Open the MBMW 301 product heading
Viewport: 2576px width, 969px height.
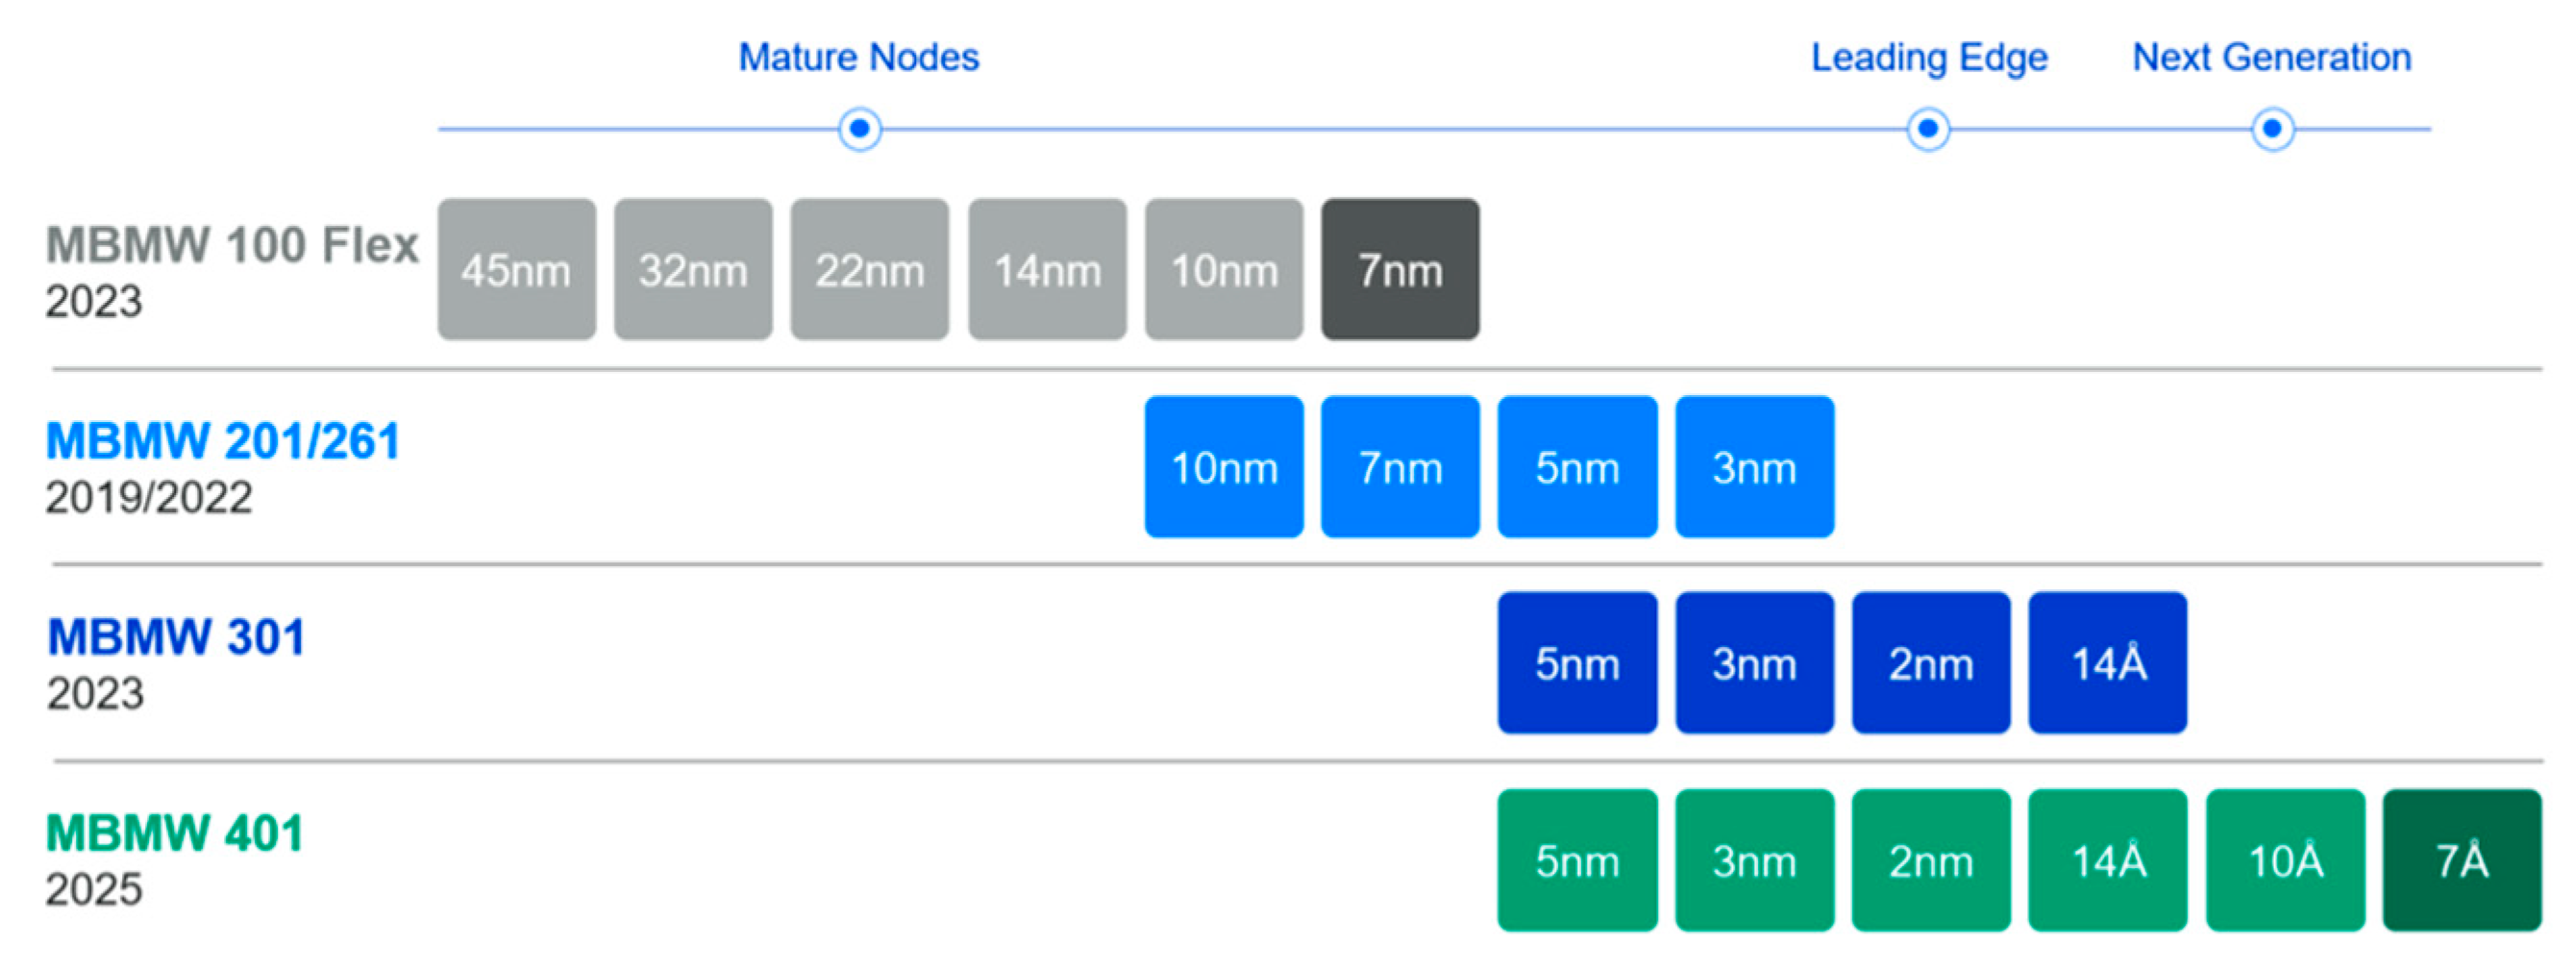(176, 637)
